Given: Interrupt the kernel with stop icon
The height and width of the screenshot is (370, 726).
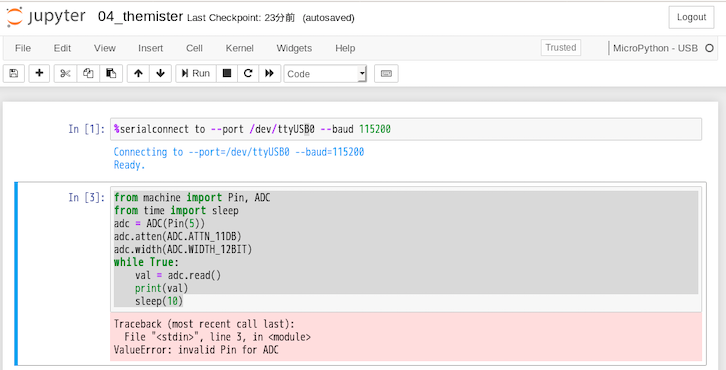Looking at the screenshot, I should tap(227, 73).
